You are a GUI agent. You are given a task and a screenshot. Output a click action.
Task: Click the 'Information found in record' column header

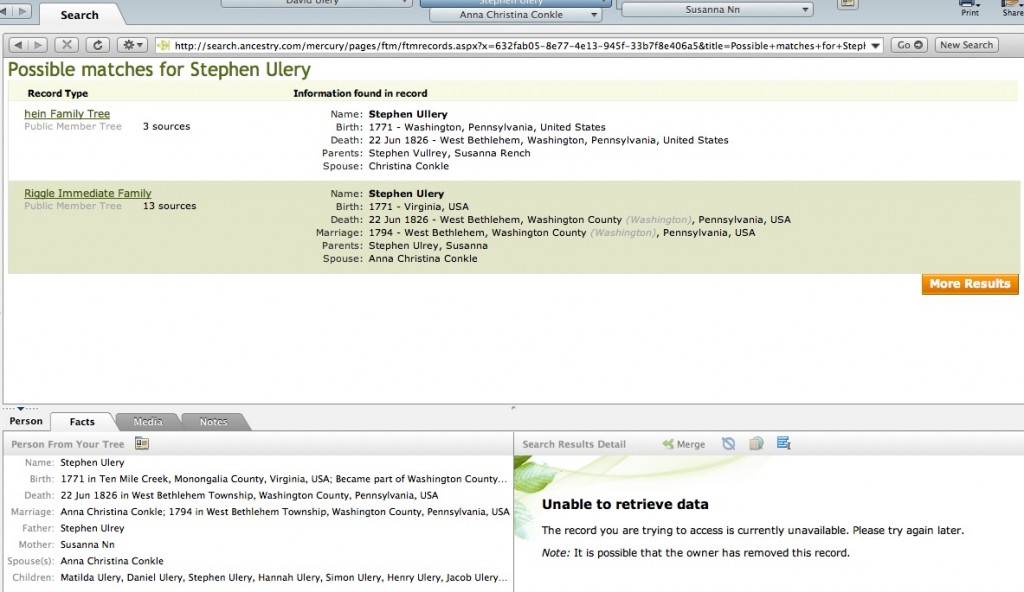coord(360,93)
